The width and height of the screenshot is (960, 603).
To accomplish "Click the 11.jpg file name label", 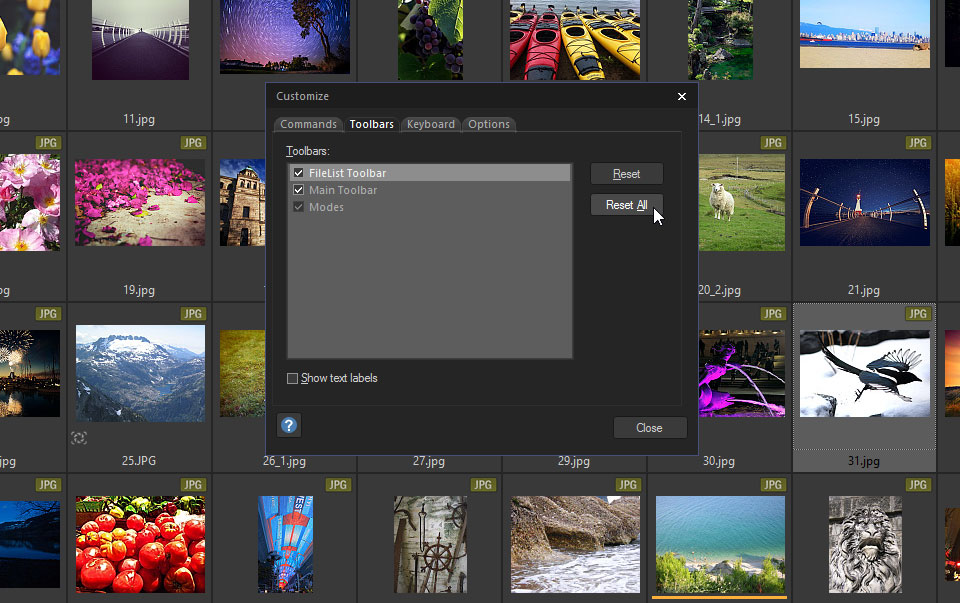I will coord(139,119).
